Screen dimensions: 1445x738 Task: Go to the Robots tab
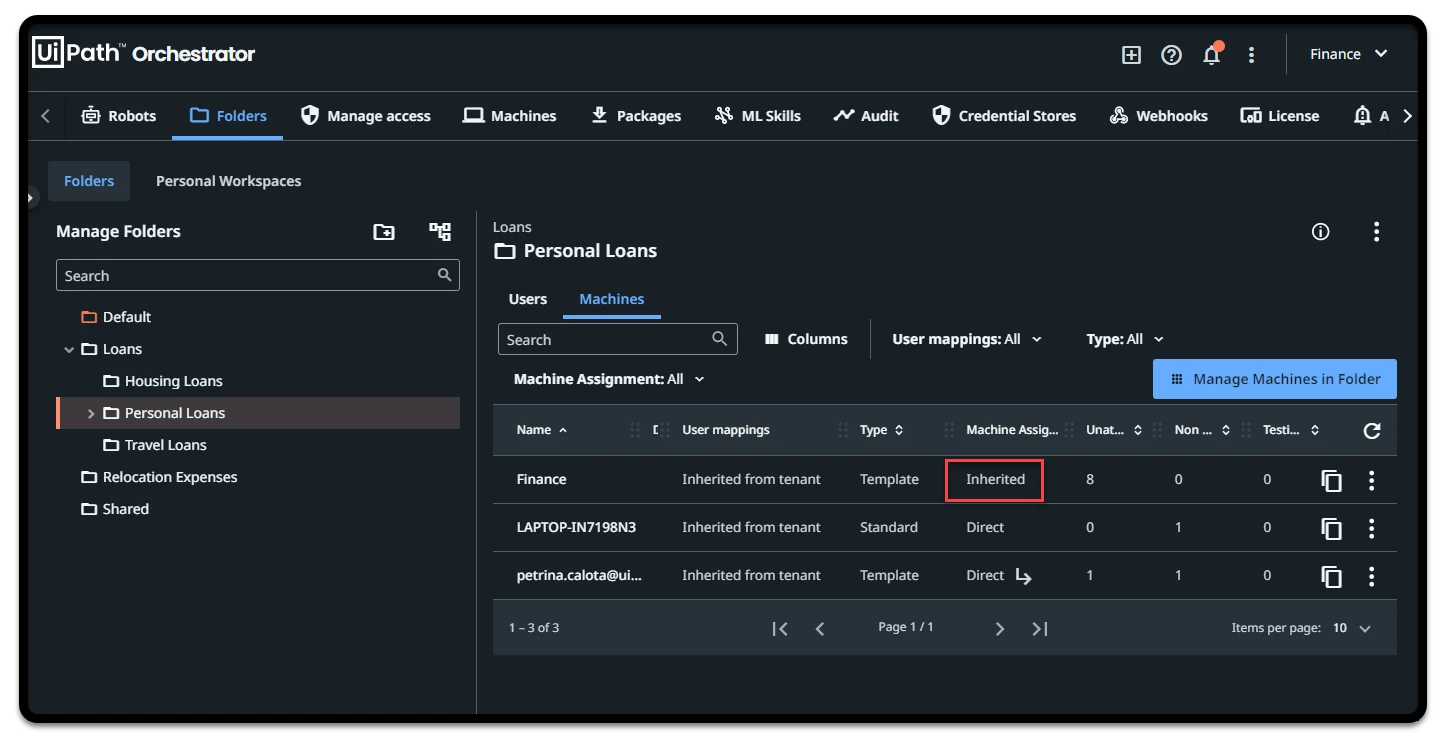(119, 116)
